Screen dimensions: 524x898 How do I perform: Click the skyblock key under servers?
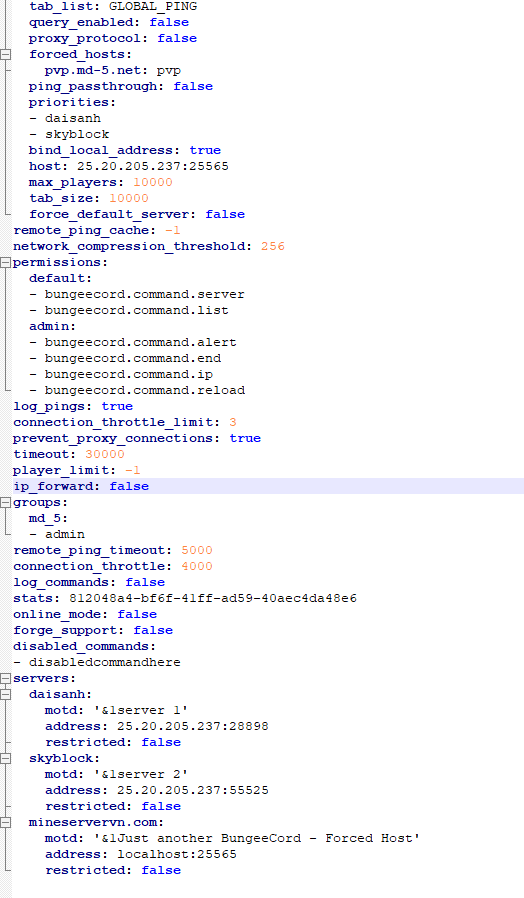[x=64, y=758]
